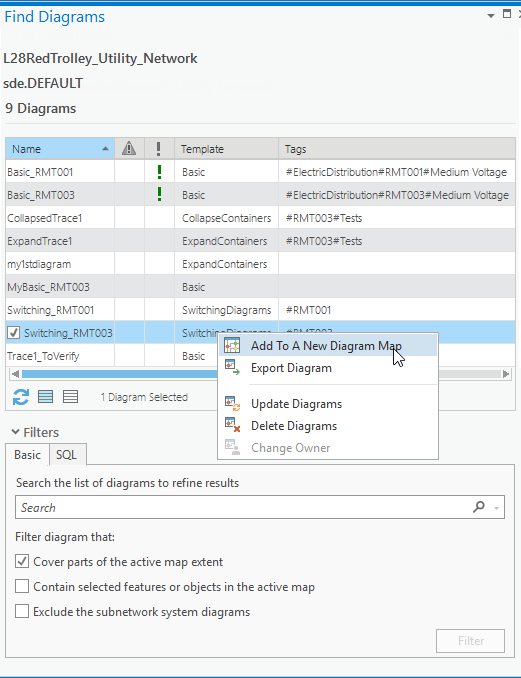521x678 pixels.
Task: Click the clear selection list icon
Action: click(x=70, y=397)
